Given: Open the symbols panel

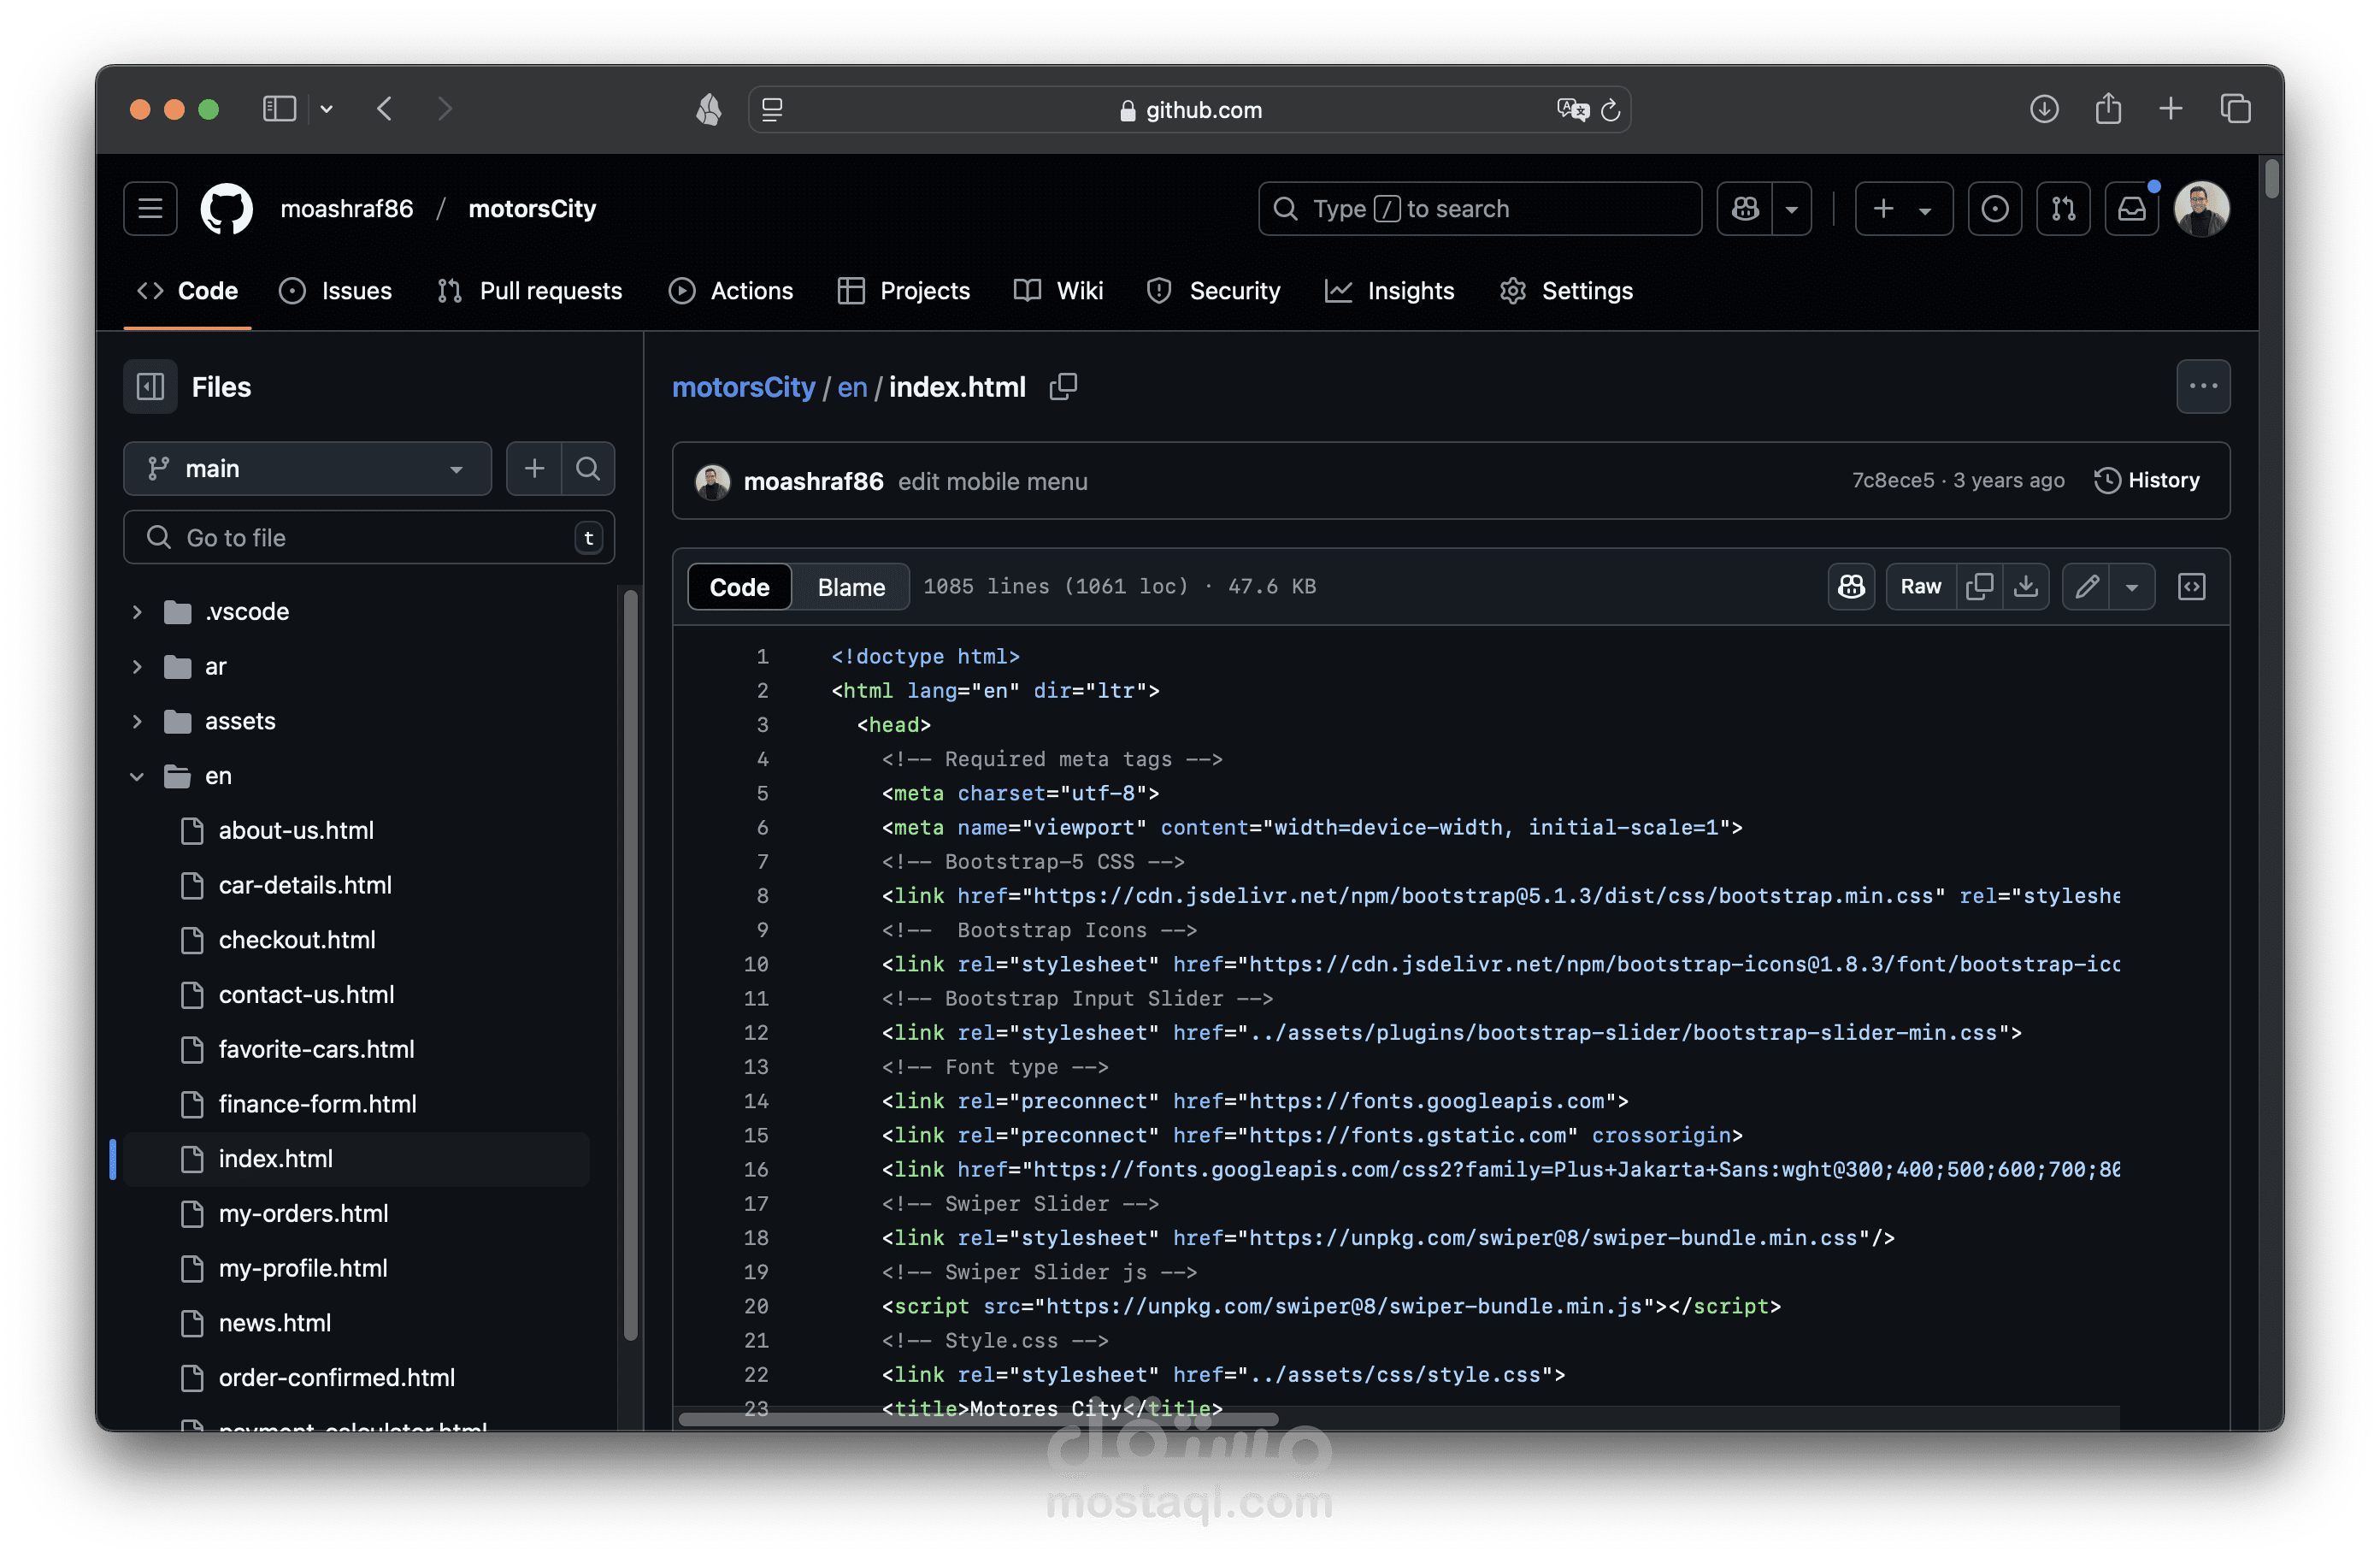Looking at the screenshot, I should 2191,587.
